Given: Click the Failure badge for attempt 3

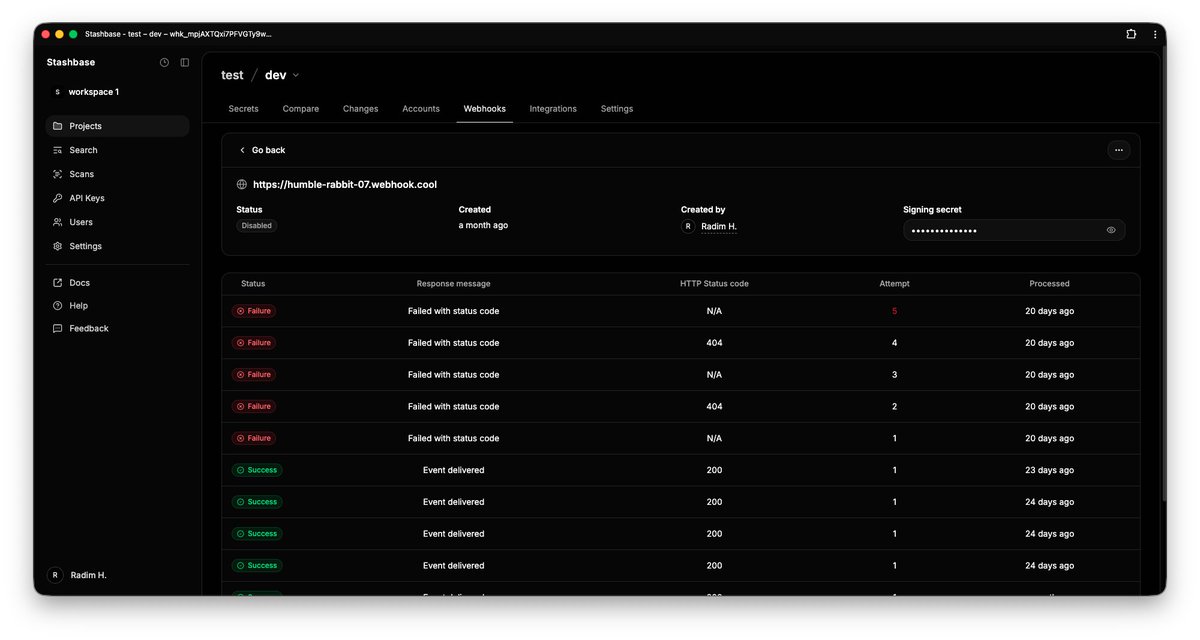Looking at the screenshot, I should coord(254,375).
